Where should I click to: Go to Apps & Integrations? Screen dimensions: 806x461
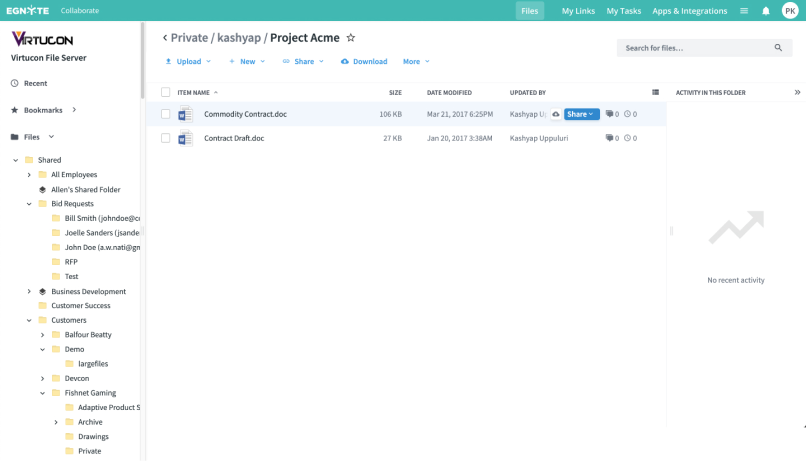(x=690, y=11)
